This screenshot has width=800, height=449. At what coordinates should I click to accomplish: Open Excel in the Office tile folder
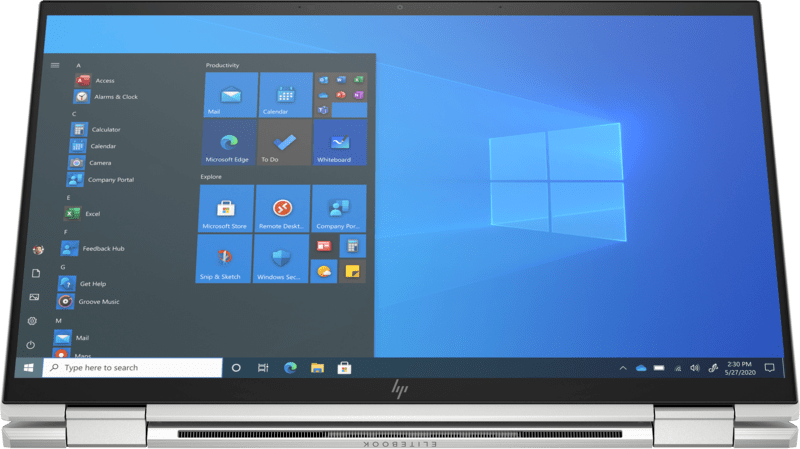(x=359, y=80)
